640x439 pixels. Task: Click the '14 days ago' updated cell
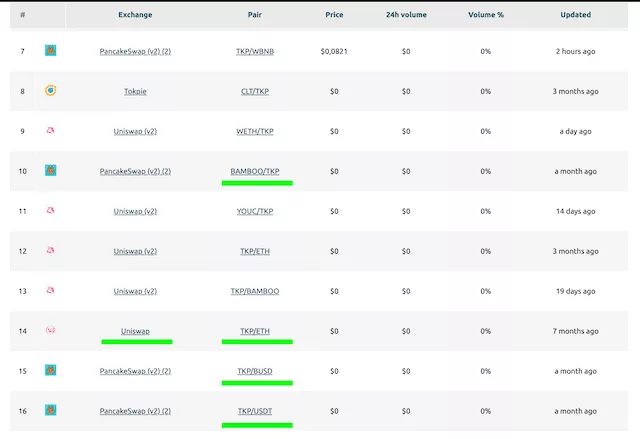[576, 211]
